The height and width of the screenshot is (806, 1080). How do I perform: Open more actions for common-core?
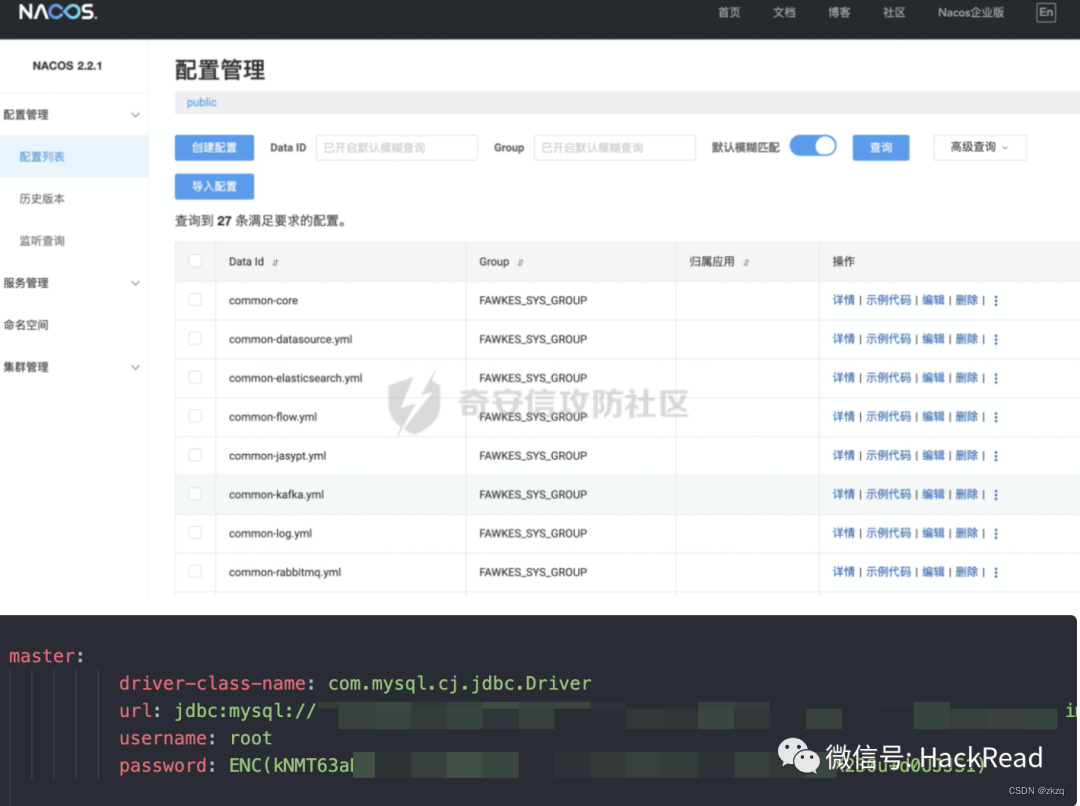[x=995, y=300]
